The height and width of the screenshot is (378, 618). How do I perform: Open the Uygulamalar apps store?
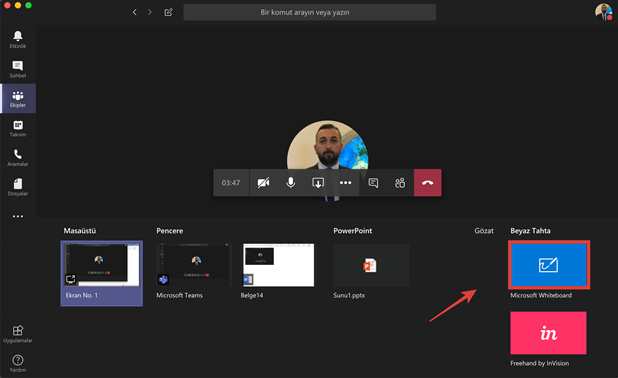18,334
